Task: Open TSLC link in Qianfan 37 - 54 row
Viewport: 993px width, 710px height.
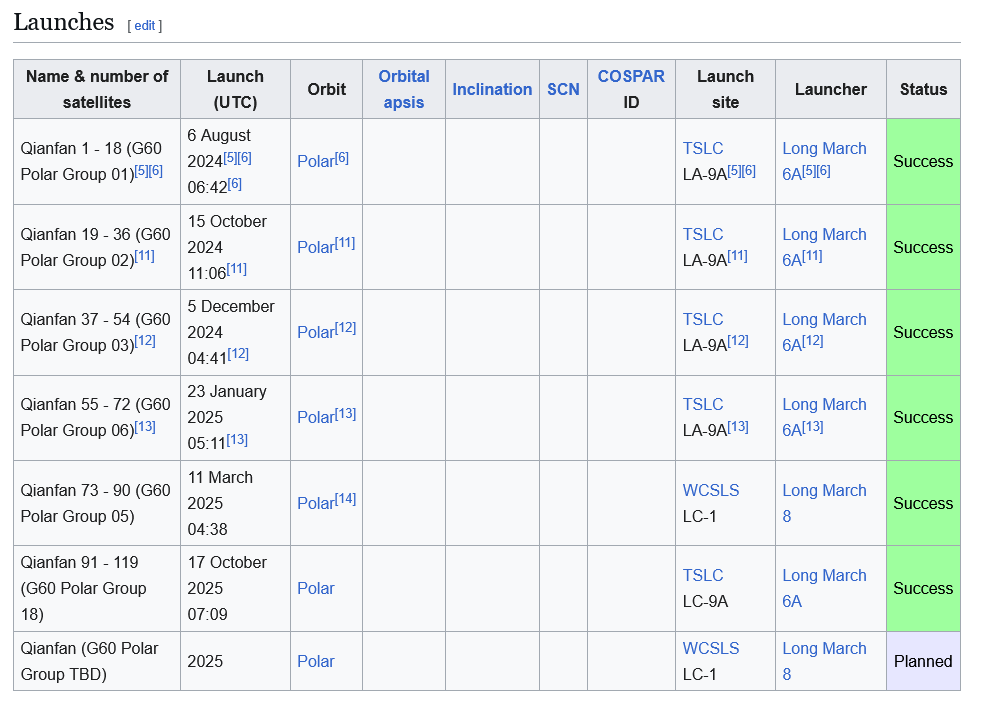Action: [702, 319]
